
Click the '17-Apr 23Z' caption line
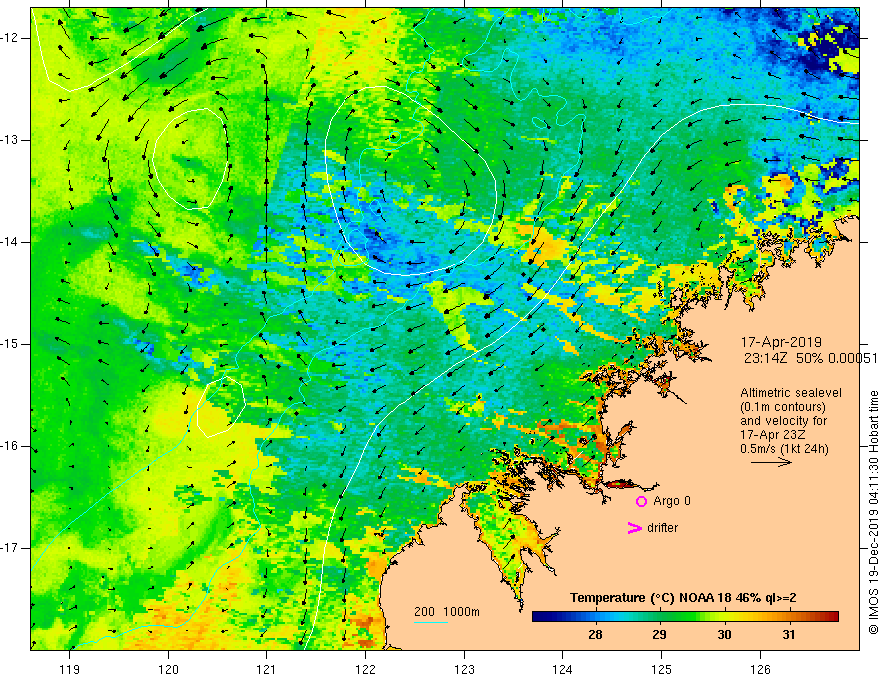tap(773, 435)
